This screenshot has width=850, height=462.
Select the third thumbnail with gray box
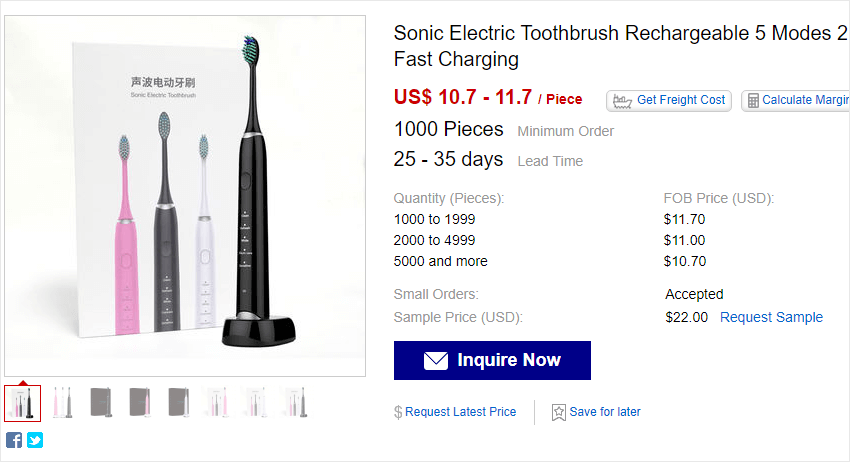[101, 402]
